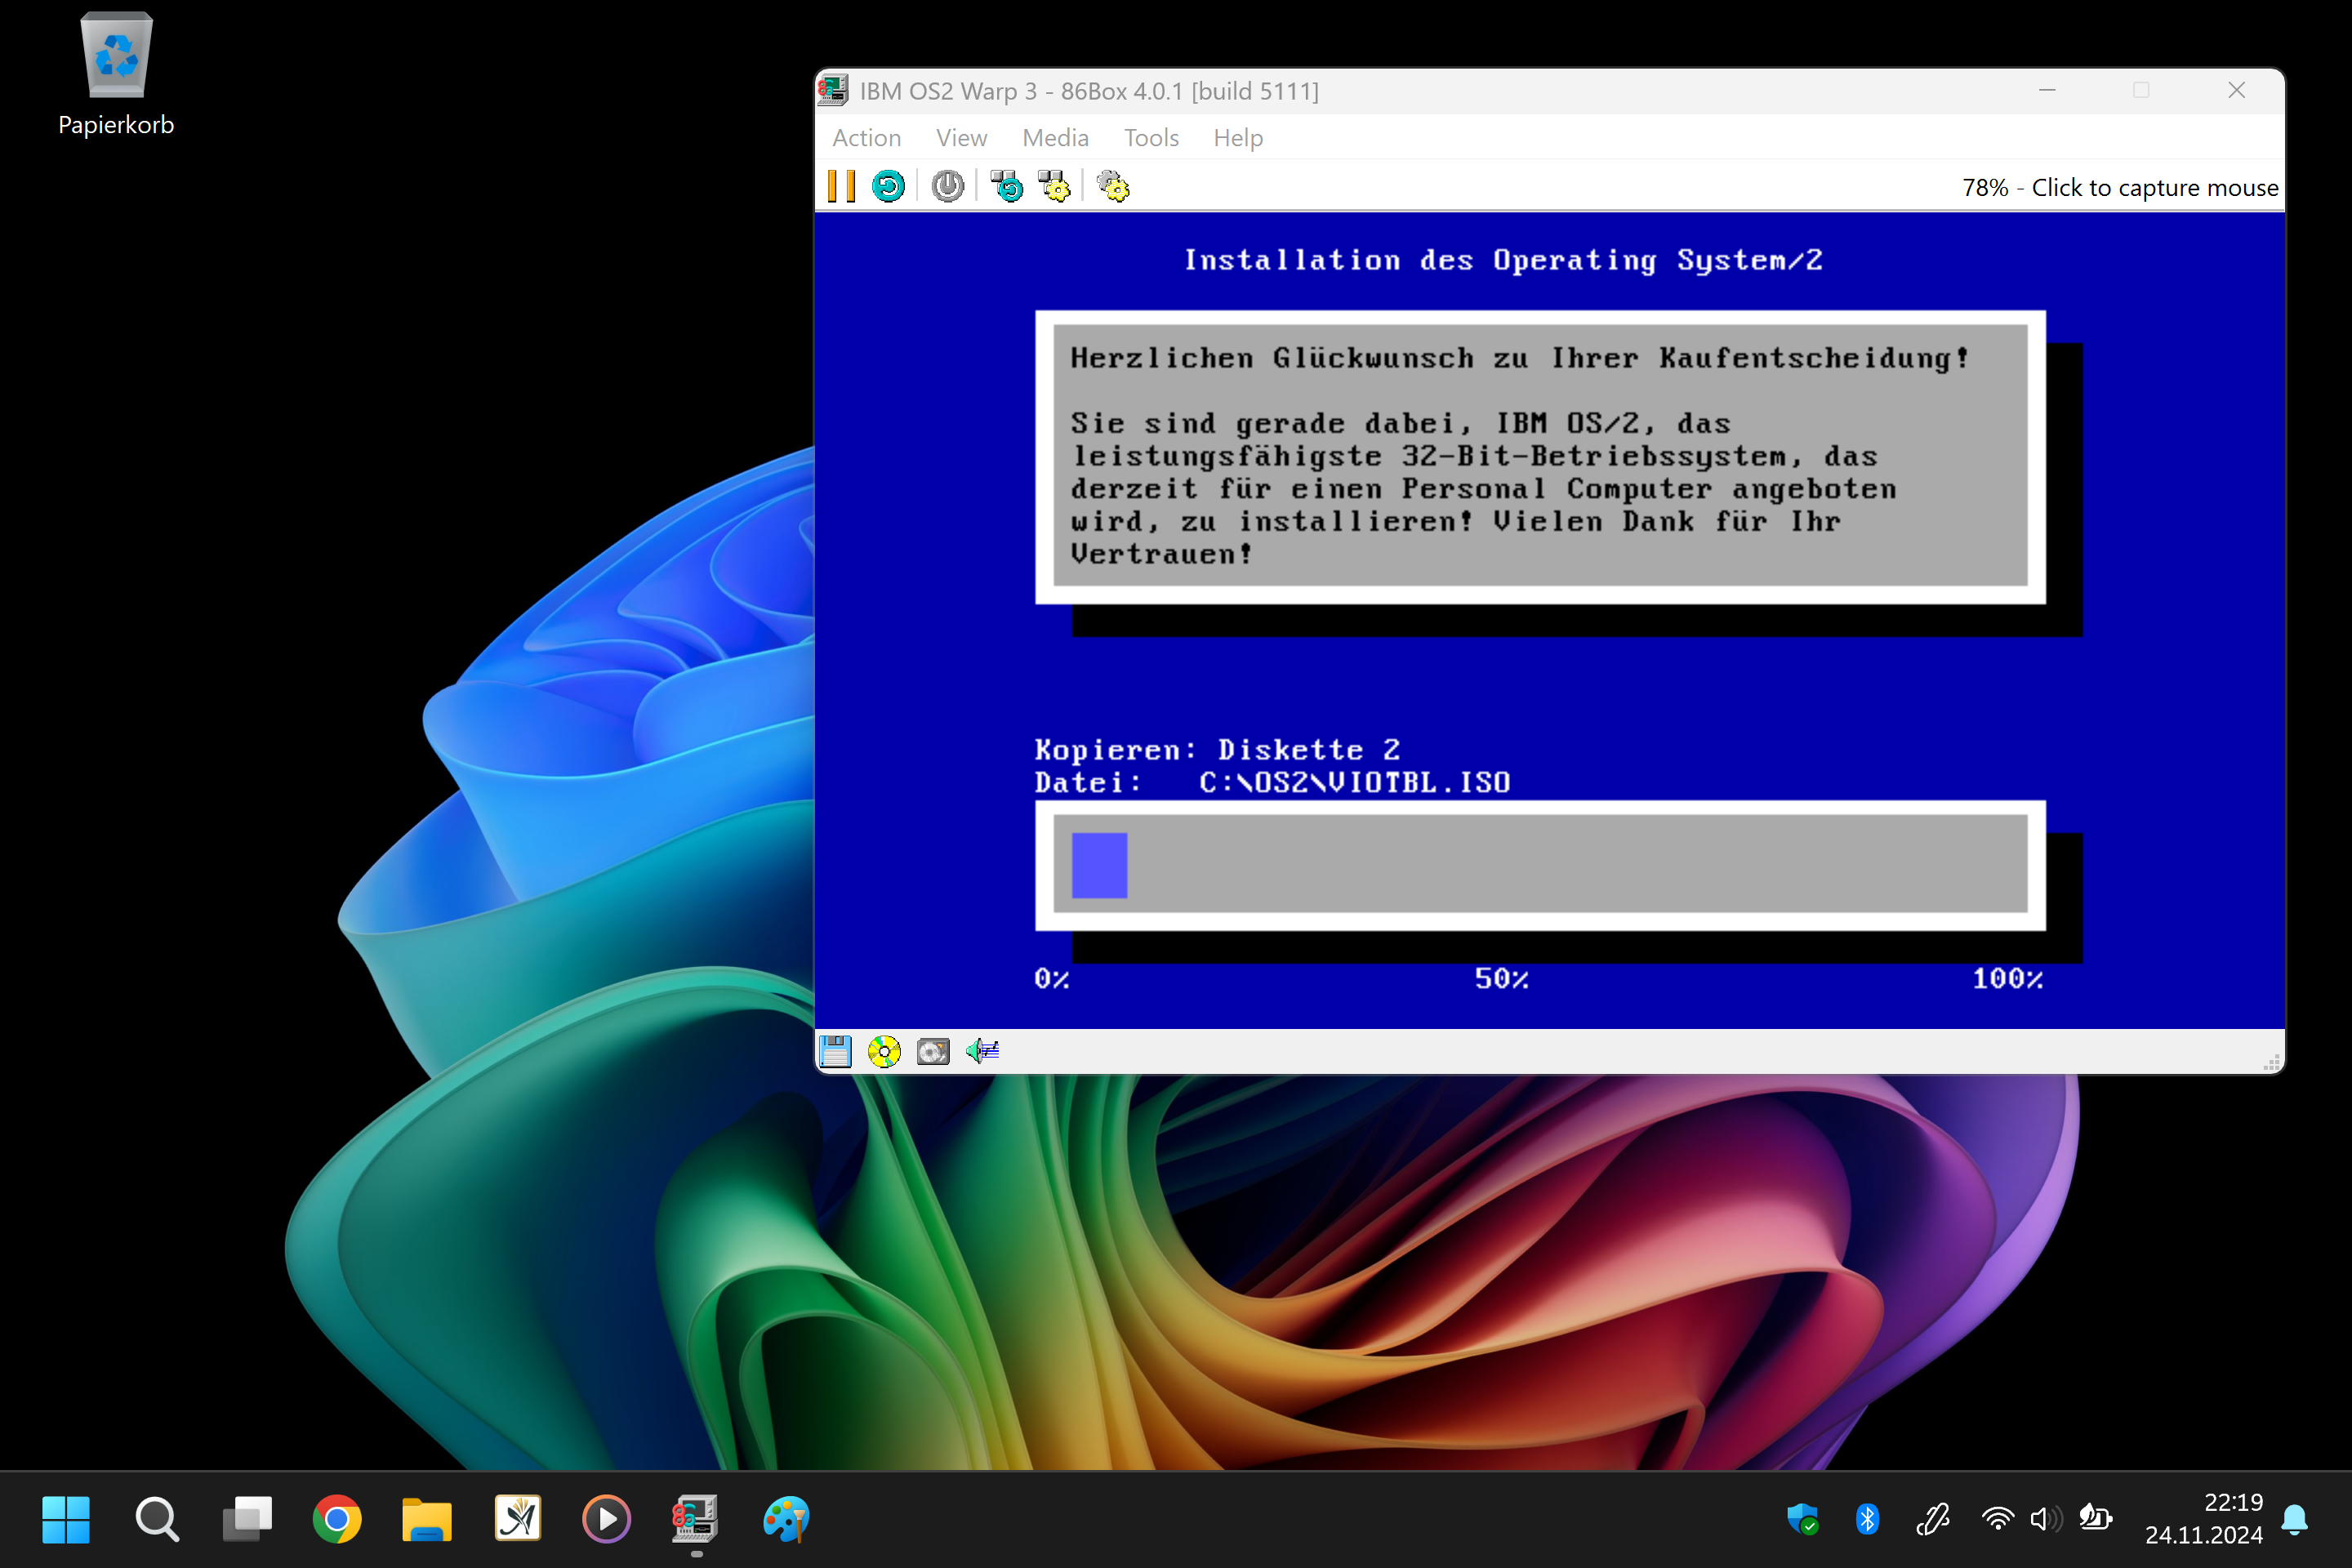Click the 'Herzlichen Glückwunsch' message box
2352x1568 pixels.
tap(1540, 457)
